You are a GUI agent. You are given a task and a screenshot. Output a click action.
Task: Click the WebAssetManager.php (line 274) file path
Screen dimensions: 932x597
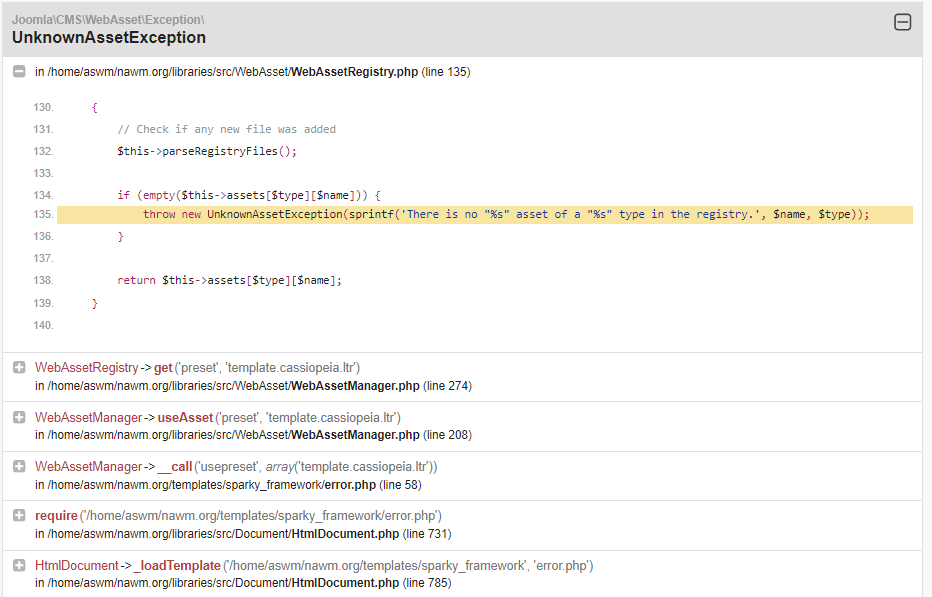(x=253, y=386)
